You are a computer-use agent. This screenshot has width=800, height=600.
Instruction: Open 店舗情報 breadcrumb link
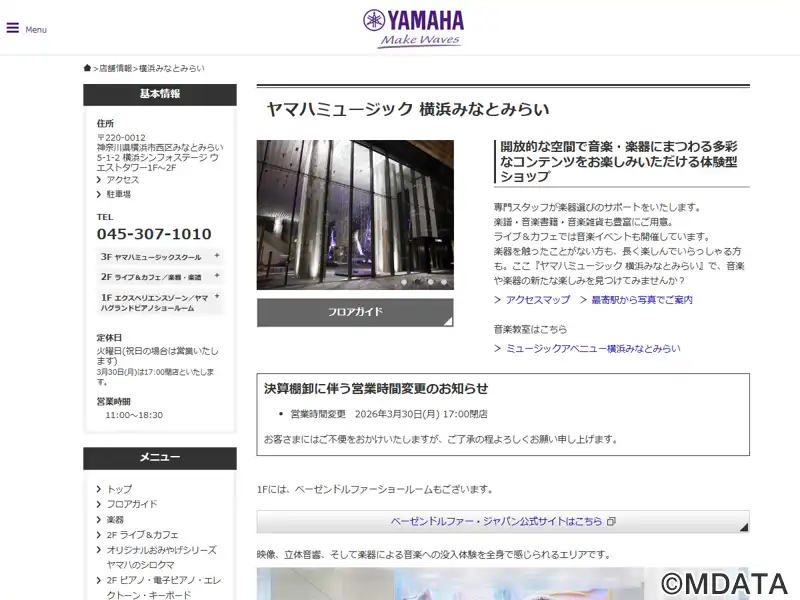(115, 68)
